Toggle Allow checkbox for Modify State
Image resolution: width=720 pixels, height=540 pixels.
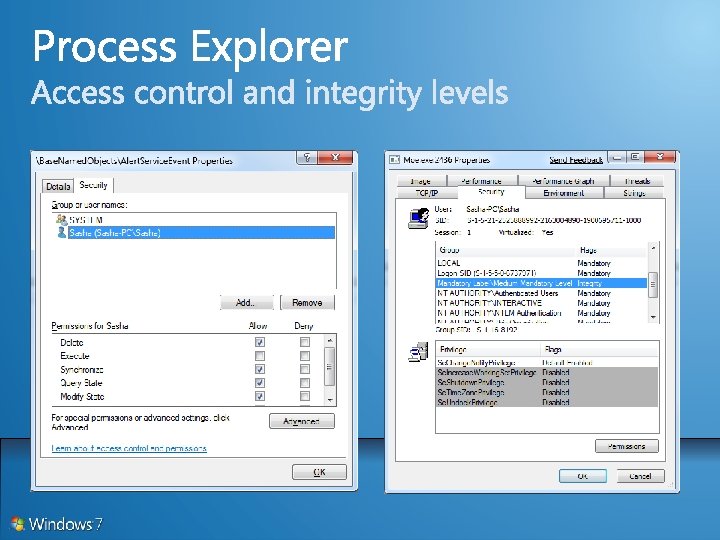point(259,396)
